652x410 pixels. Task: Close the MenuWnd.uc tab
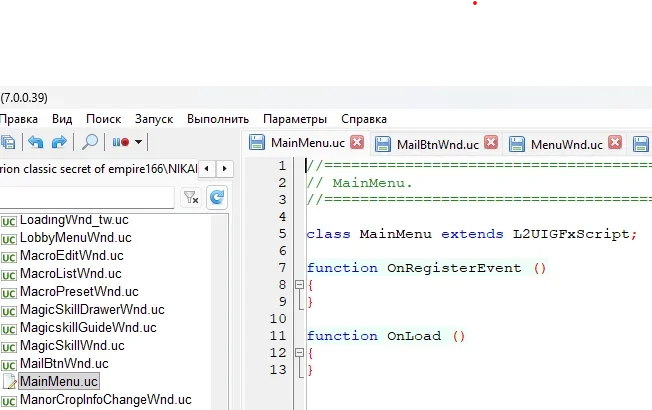click(x=615, y=143)
